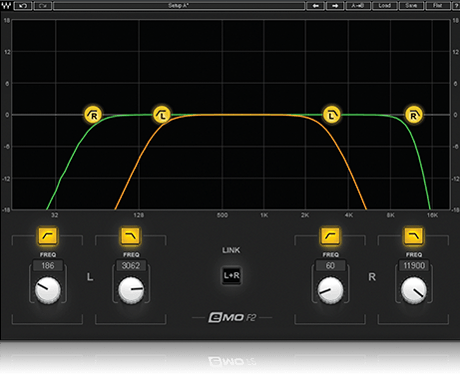
Task: Toggle the R channel high-pass filter button
Action: click(x=330, y=236)
